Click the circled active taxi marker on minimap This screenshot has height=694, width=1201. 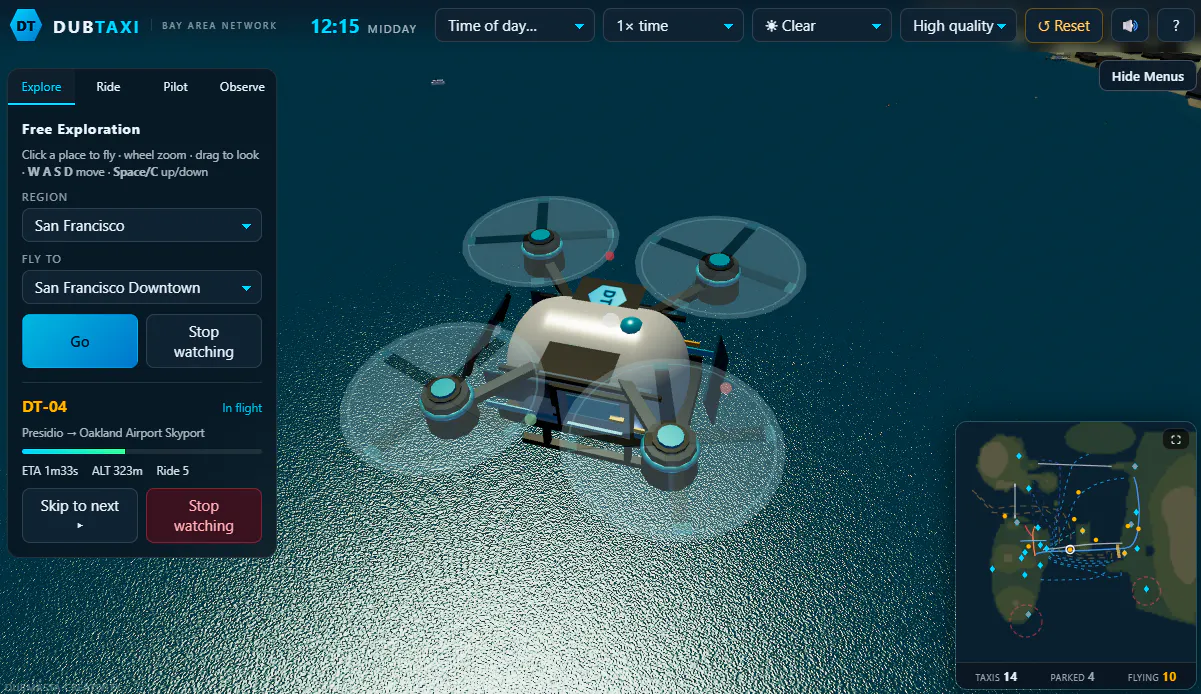(1070, 549)
